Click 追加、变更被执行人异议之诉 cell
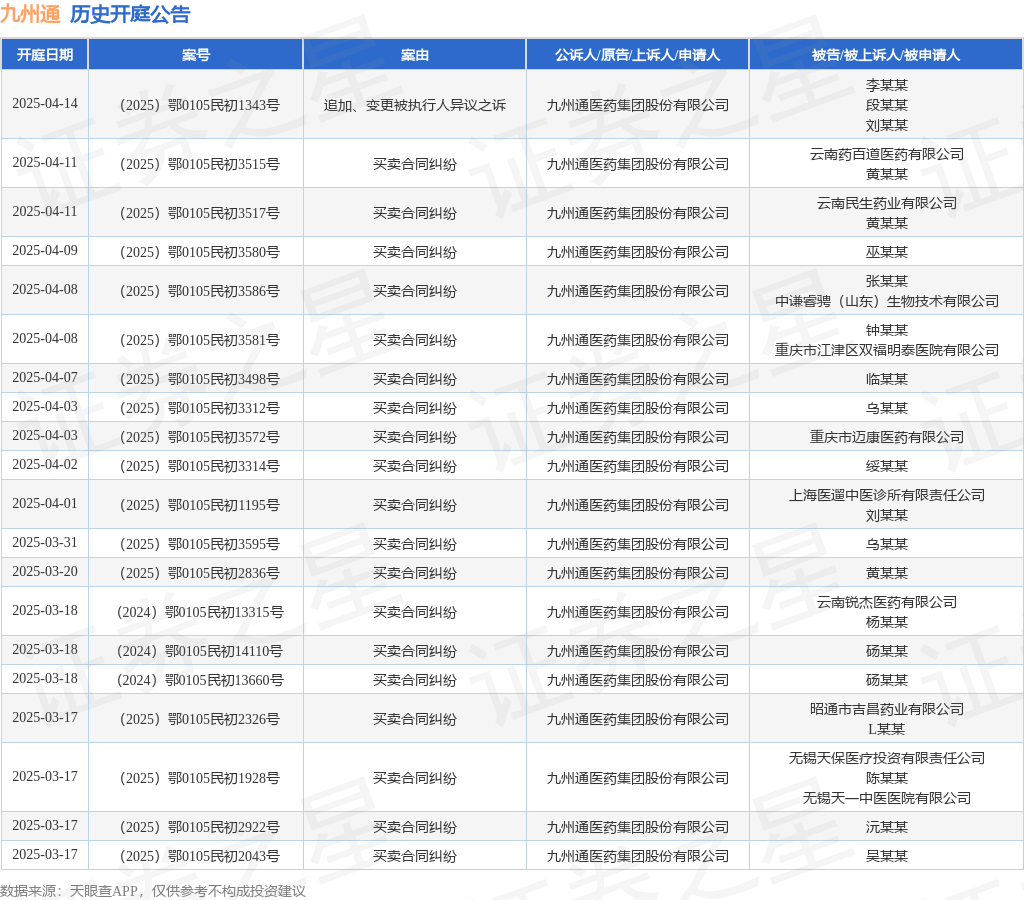This screenshot has height=900, width=1024. click(x=415, y=105)
